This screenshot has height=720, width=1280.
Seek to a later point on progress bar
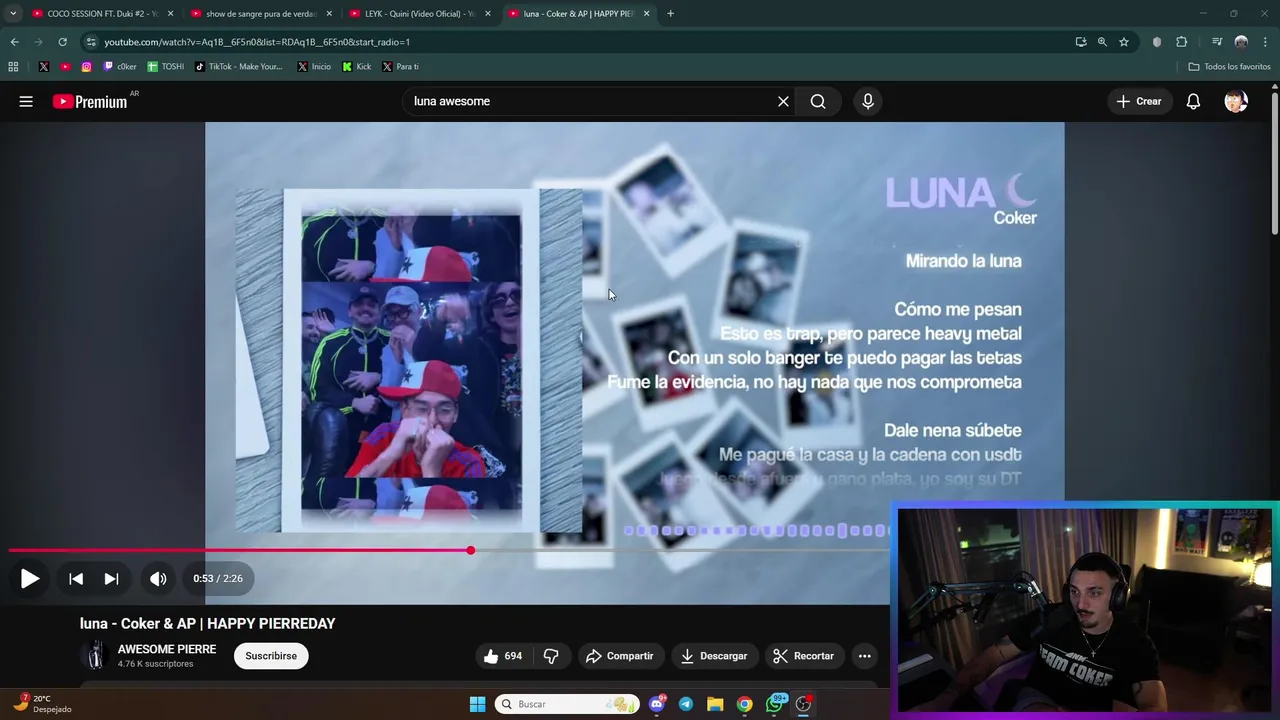pos(680,550)
